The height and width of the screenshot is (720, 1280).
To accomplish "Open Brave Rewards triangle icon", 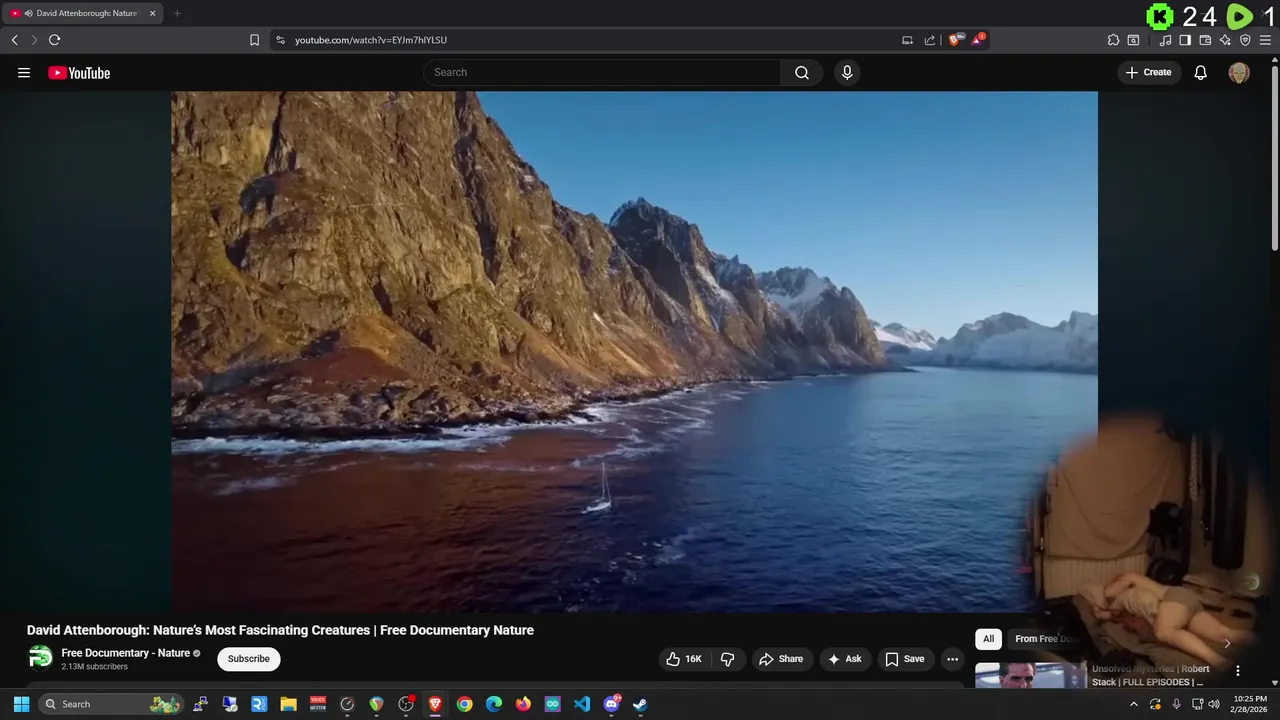I will pos(977,40).
